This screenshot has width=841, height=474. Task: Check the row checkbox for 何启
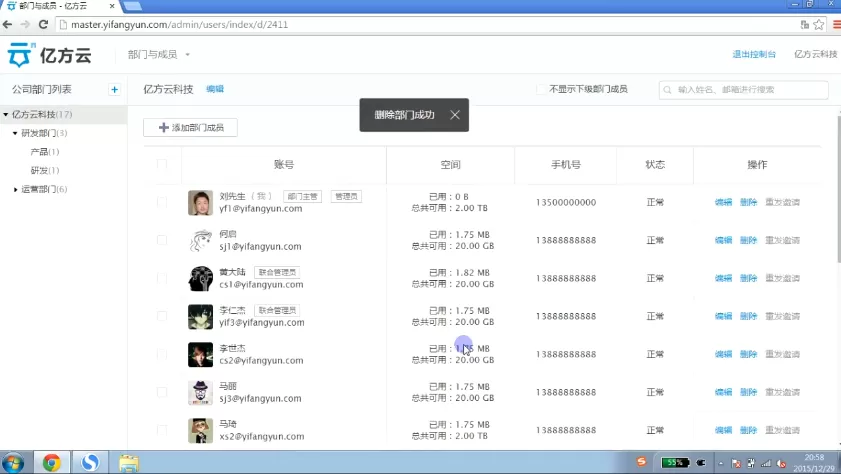coord(161,240)
